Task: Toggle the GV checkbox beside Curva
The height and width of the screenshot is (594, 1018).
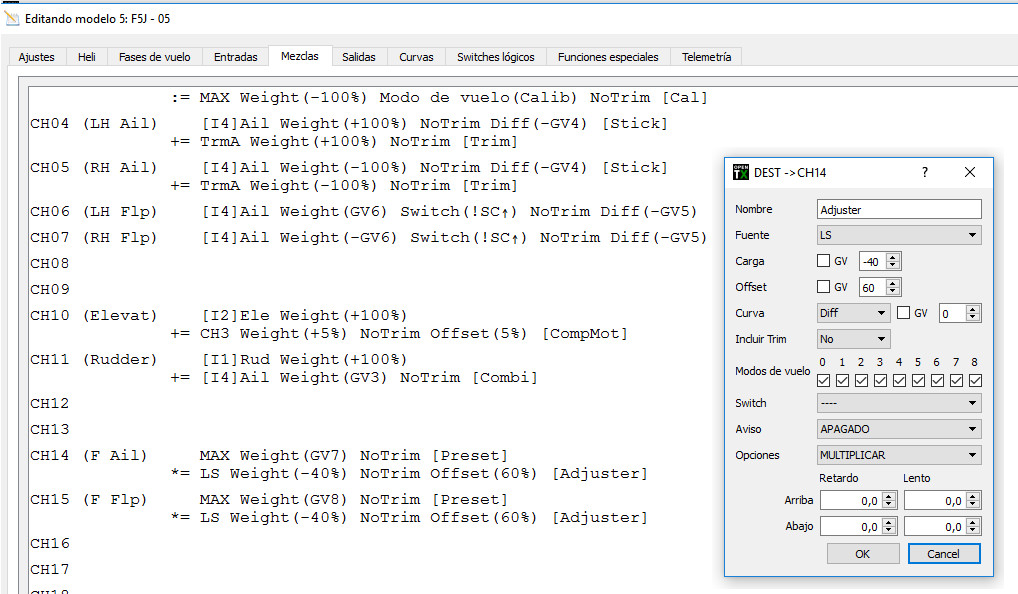Action: [x=904, y=313]
